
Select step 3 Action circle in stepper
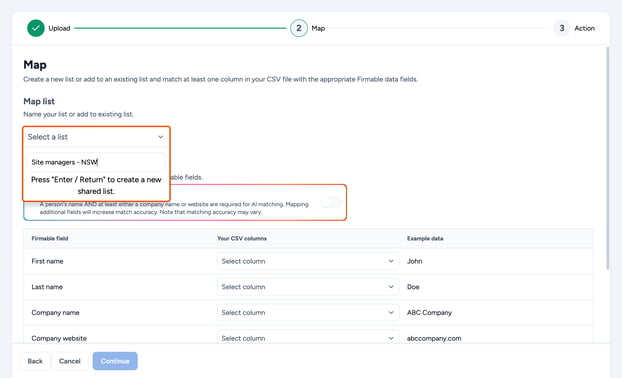pos(562,28)
